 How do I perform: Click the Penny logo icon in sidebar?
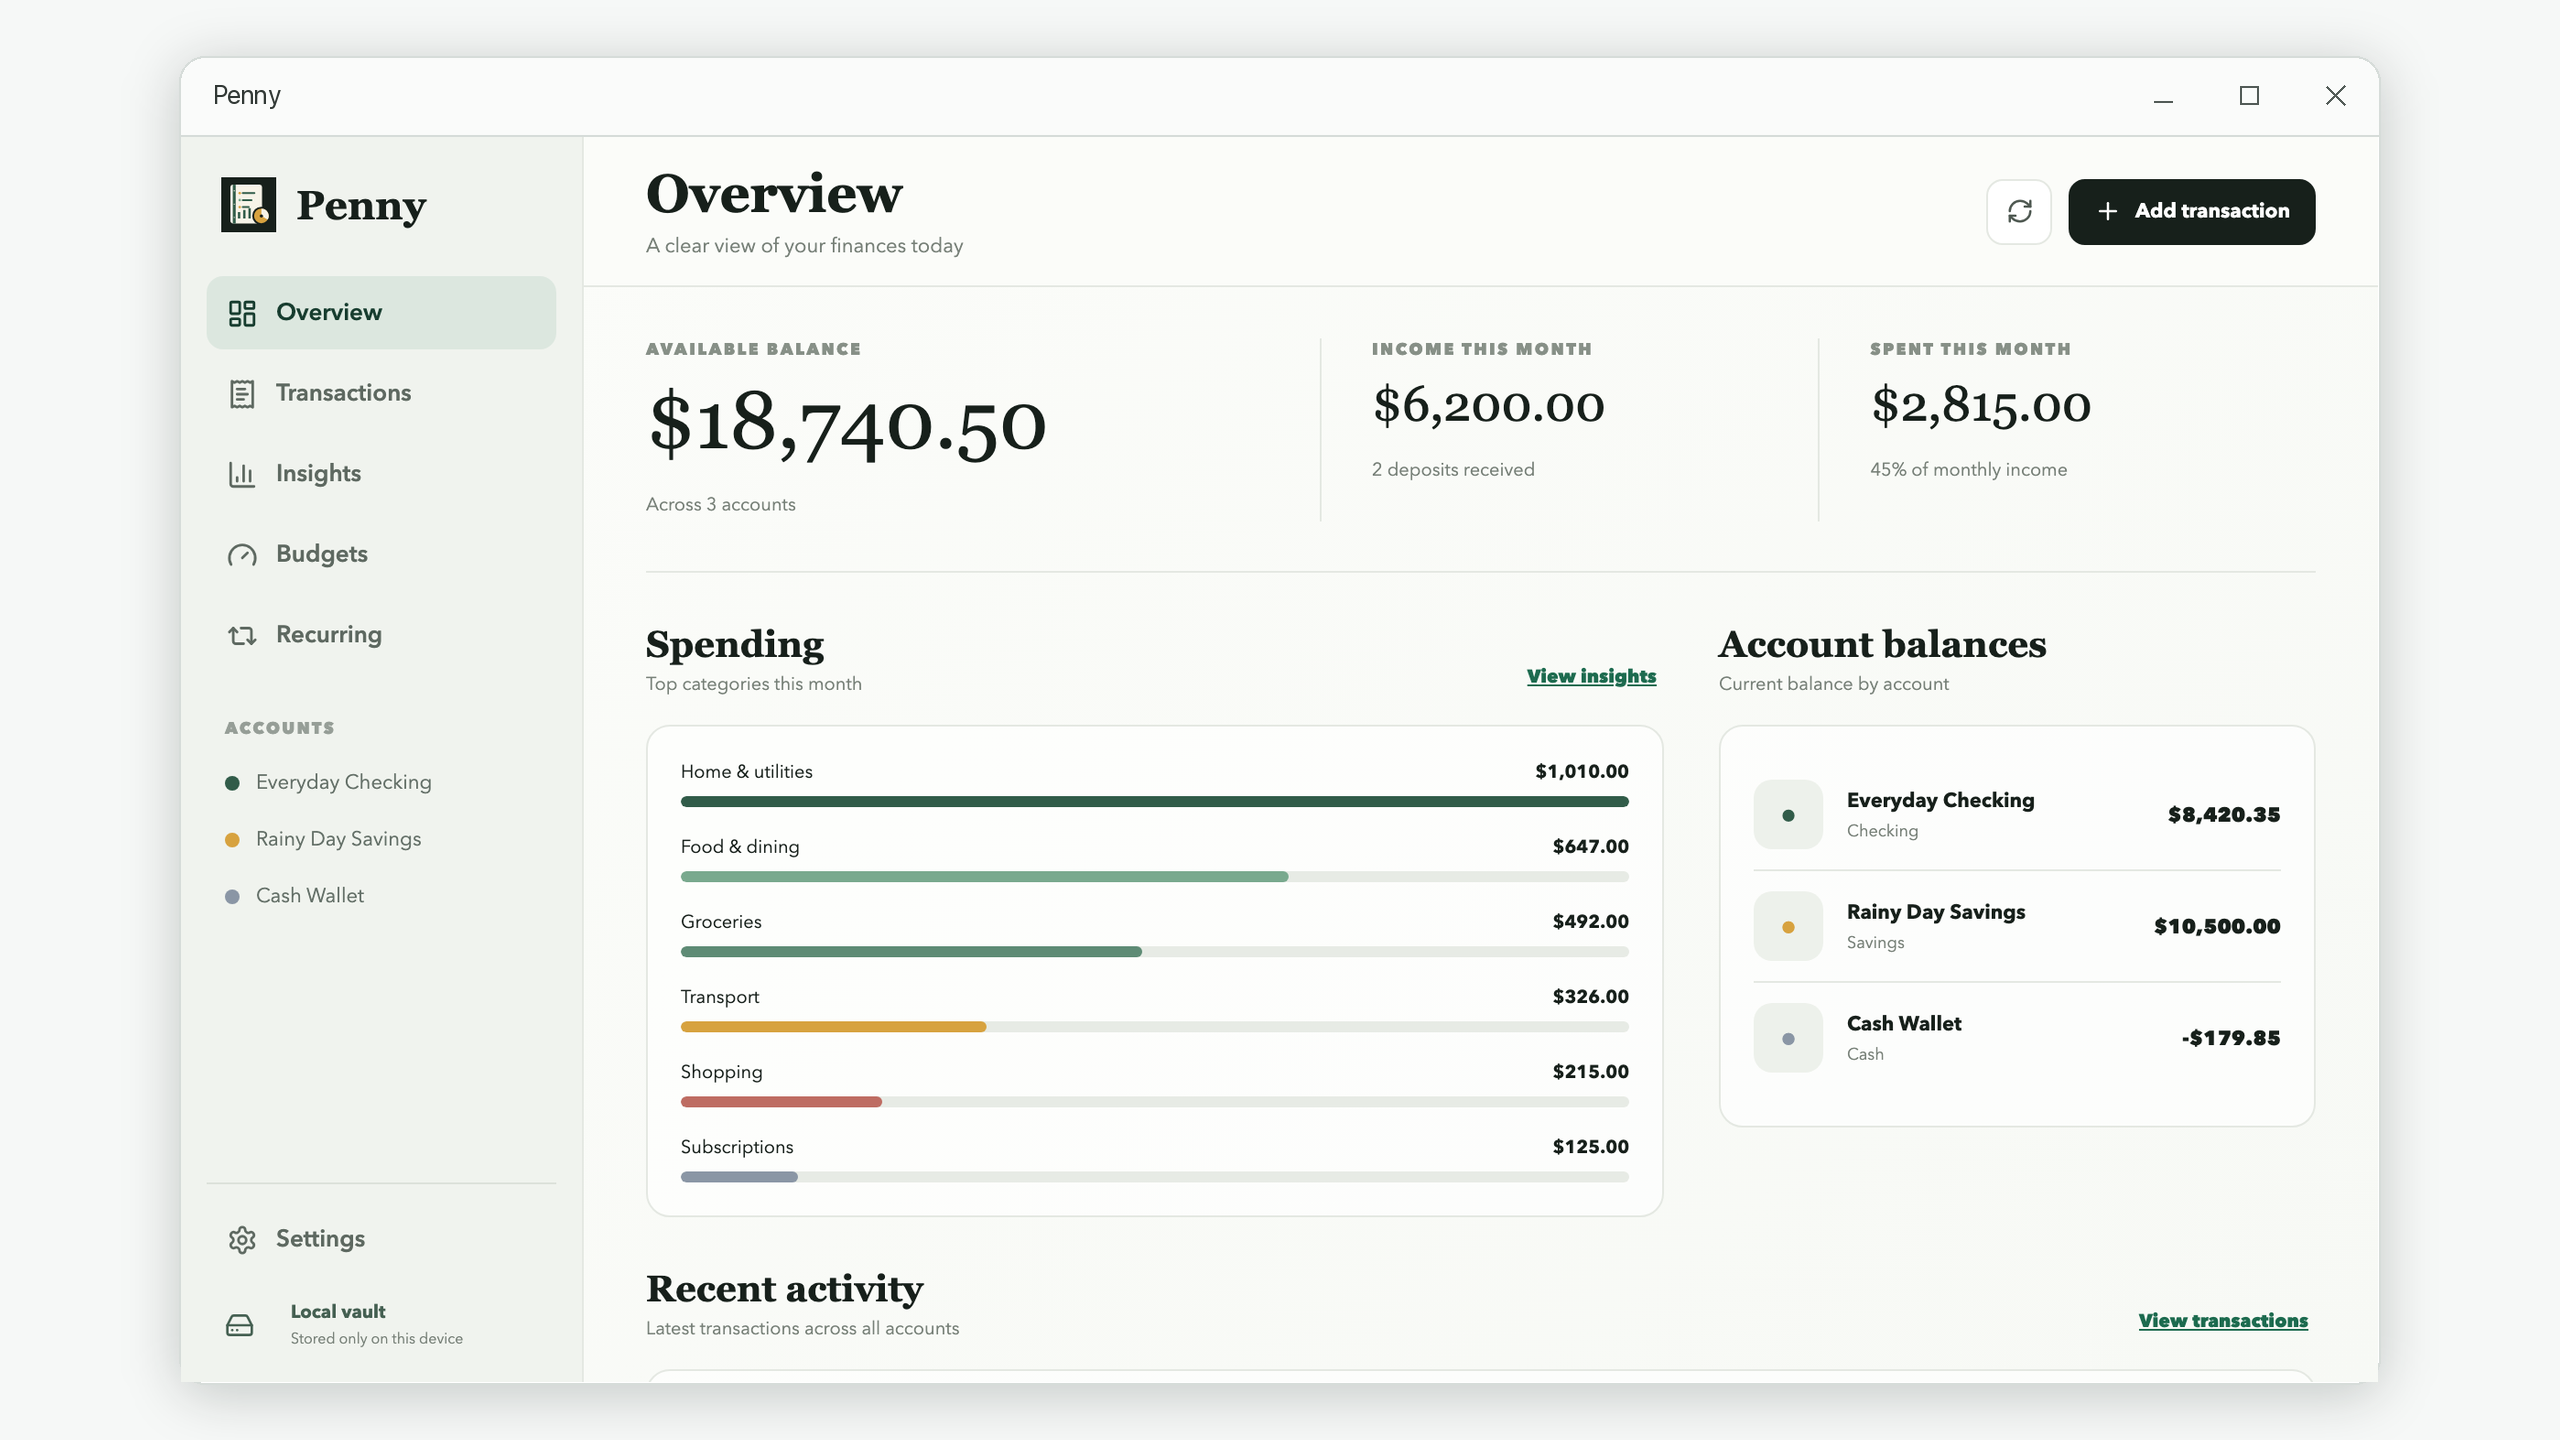[248, 205]
